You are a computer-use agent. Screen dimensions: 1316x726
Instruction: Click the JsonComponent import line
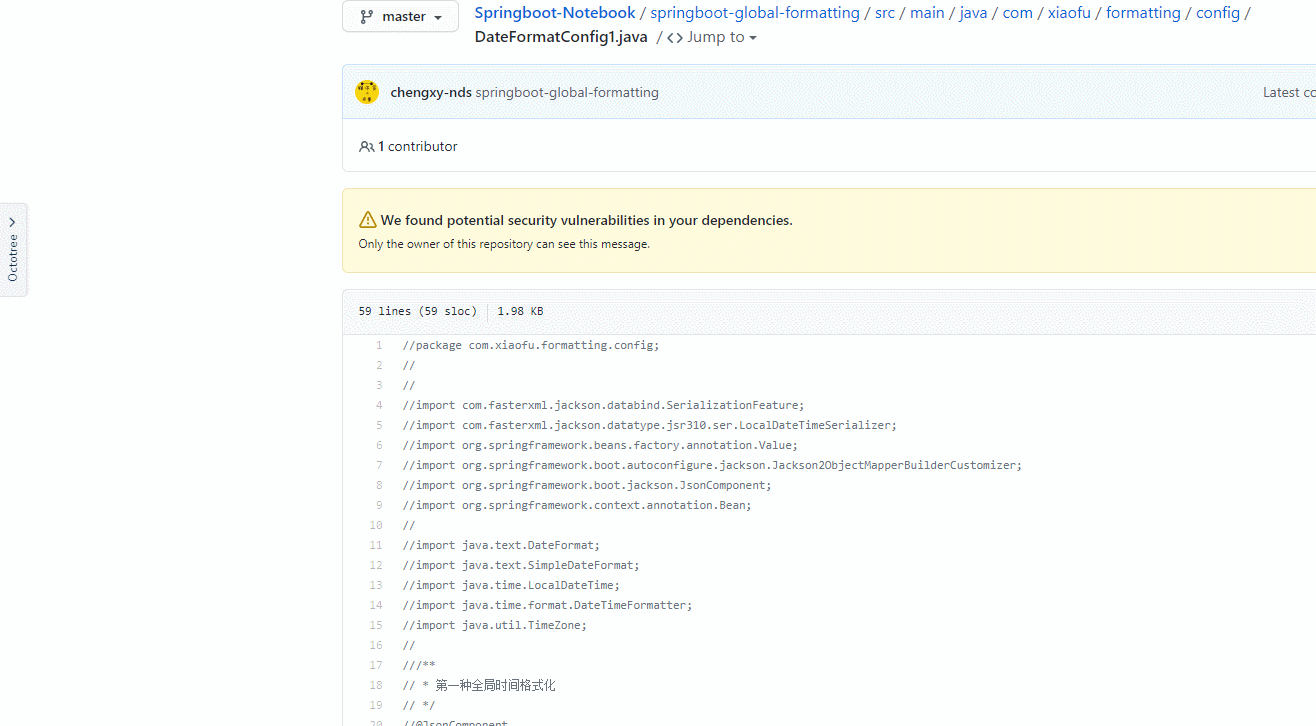587,485
